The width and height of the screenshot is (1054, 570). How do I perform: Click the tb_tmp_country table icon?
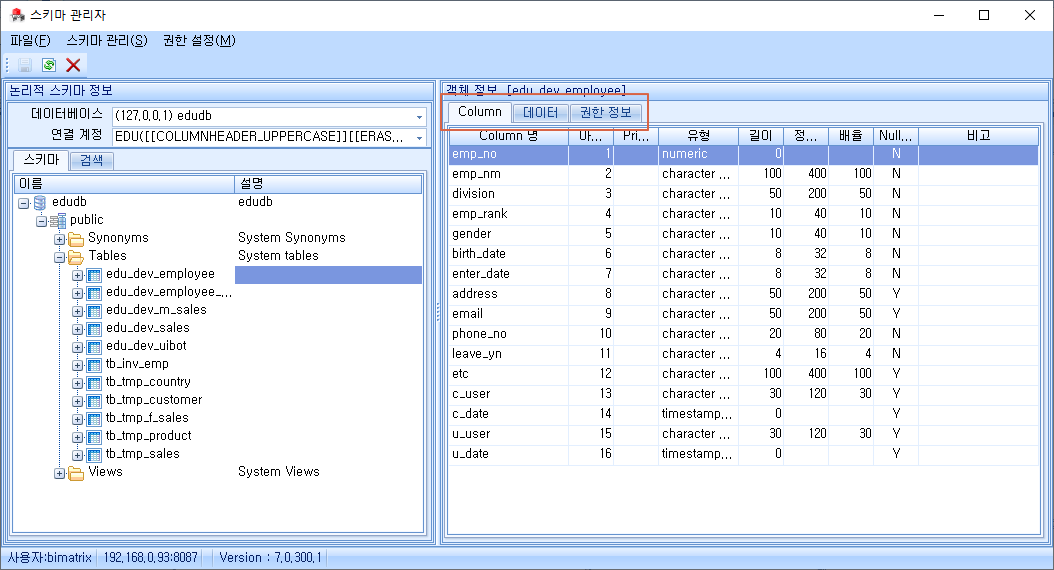coord(94,382)
